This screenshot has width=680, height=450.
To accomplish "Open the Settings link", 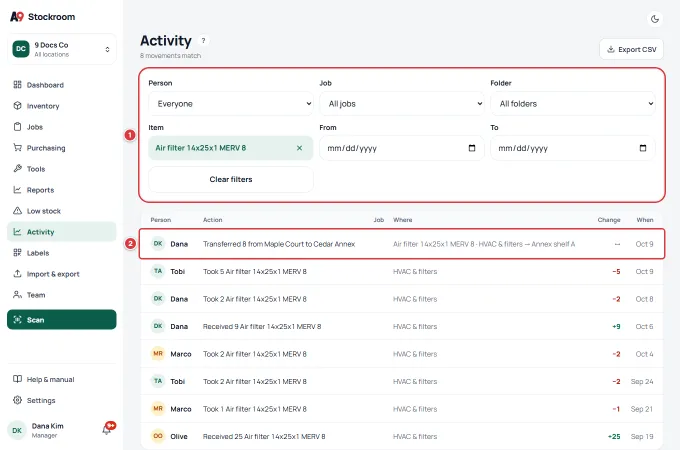I will [x=62, y=400].
